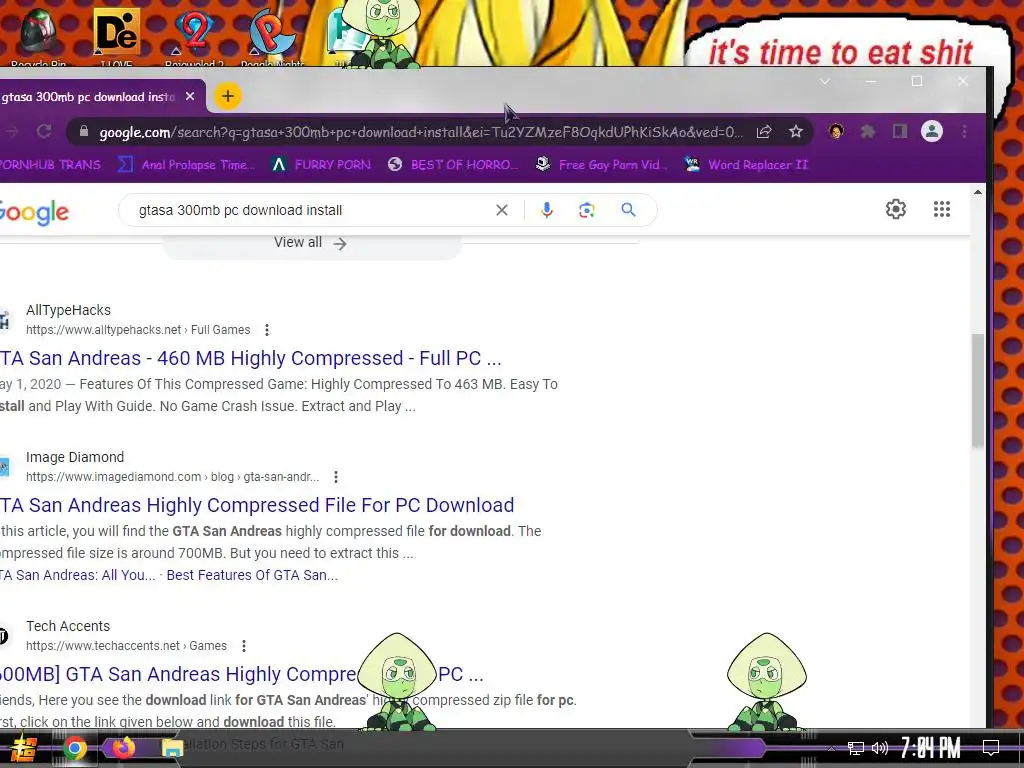Clear the search box with X
Image resolution: width=1024 pixels, height=768 pixels.
[x=502, y=210]
